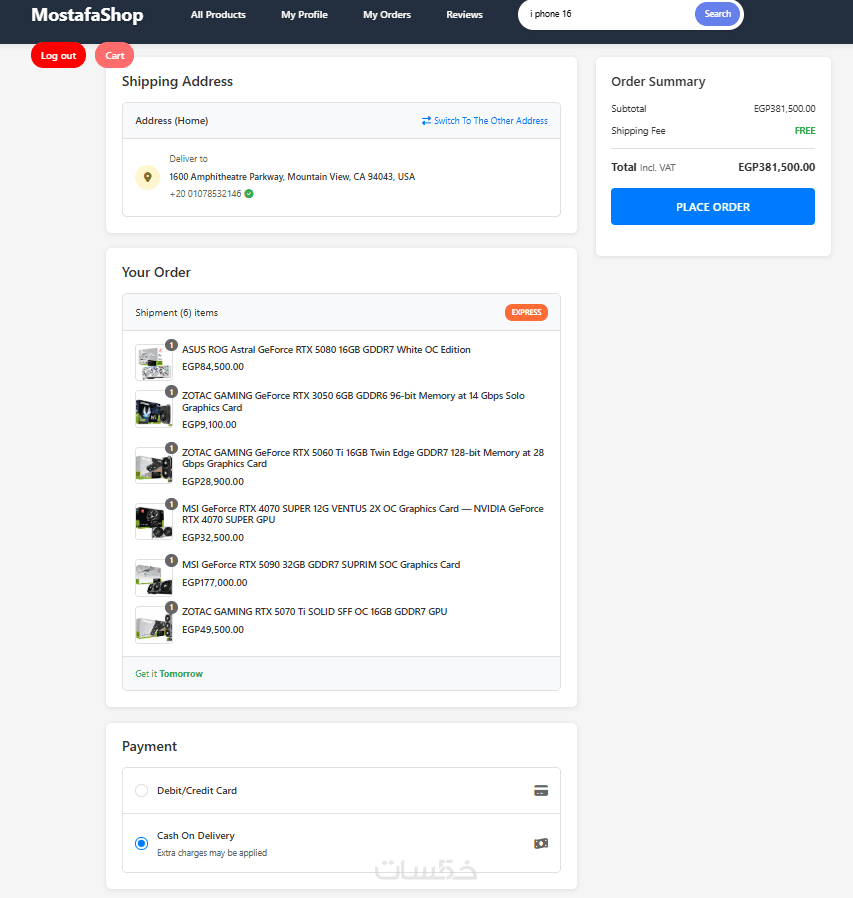Click the ZOTAC GAMING GeForce RTX 3050 title
The image size is (853, 898).
(353, 401)
